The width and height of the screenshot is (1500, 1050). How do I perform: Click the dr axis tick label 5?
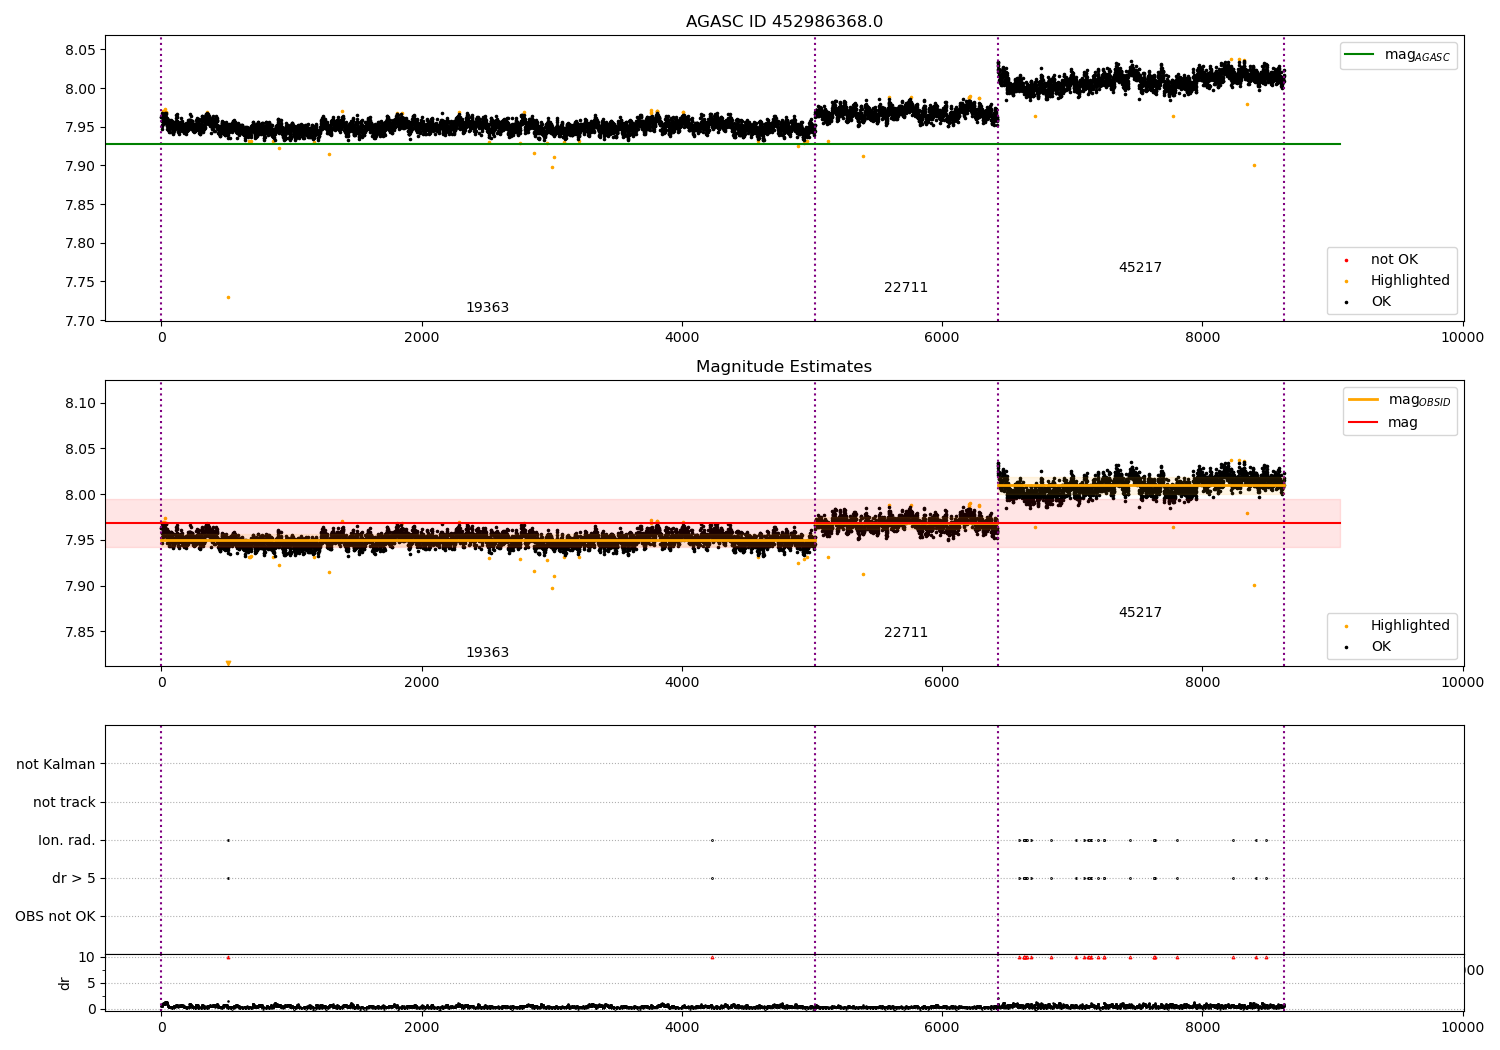(x=92, y=983)
